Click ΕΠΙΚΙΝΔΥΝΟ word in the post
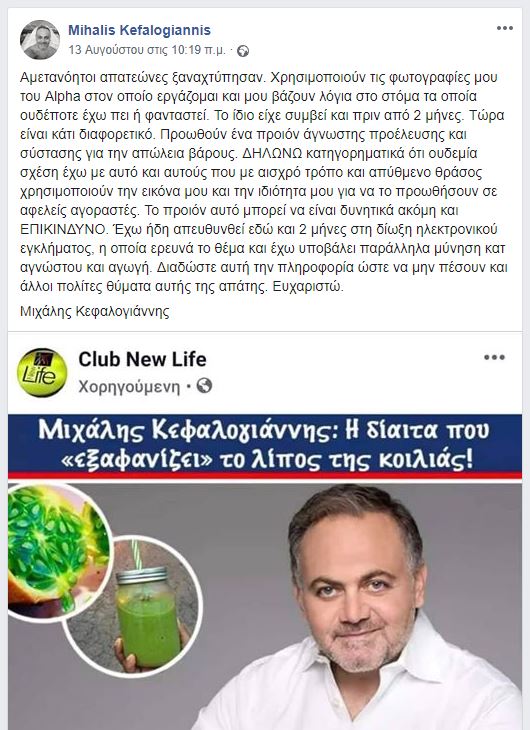 tap(64, 230)
